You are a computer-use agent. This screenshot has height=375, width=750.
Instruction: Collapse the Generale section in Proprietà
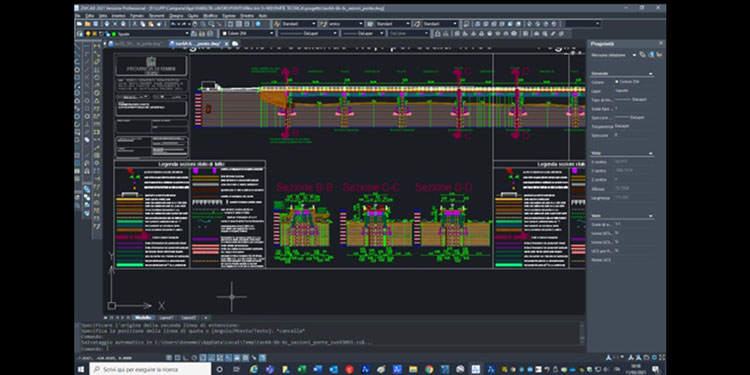651,74
